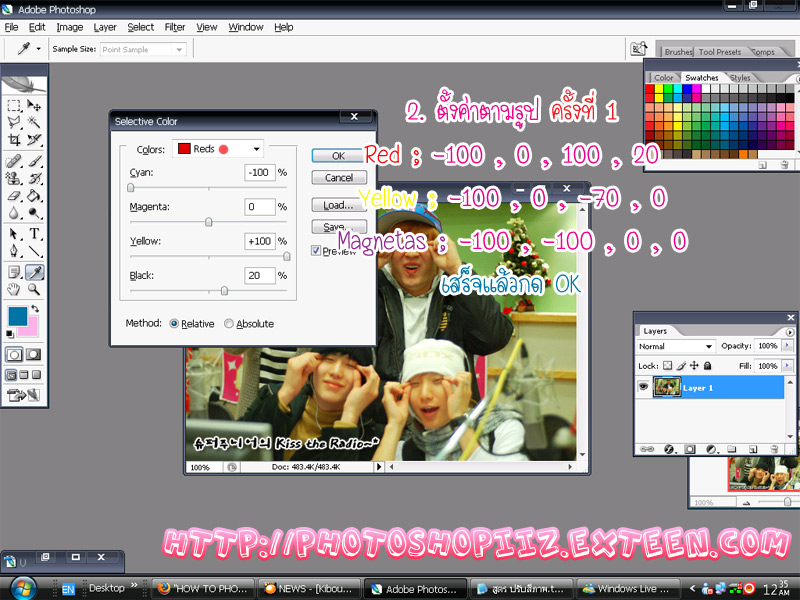Screen dimensions: 800x600
Task: Select the Crop tool
Action: click(x=14, y=139)
